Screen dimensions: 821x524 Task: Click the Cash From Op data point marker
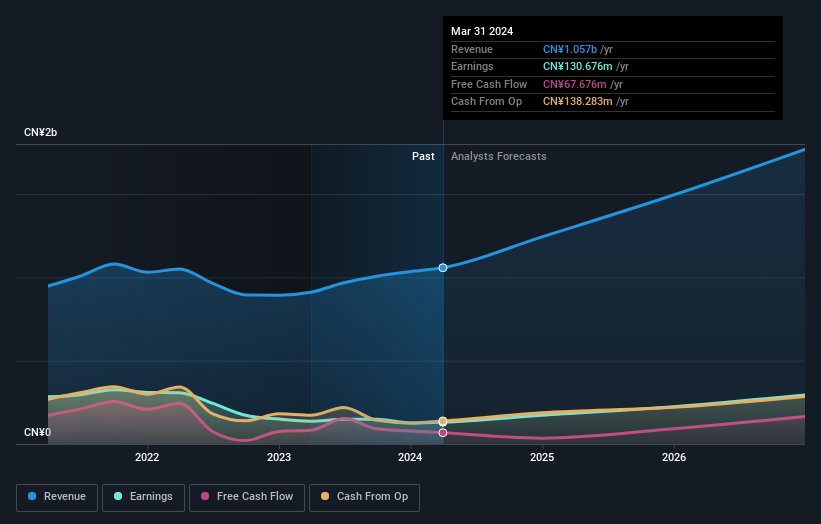tap(443, 421)
